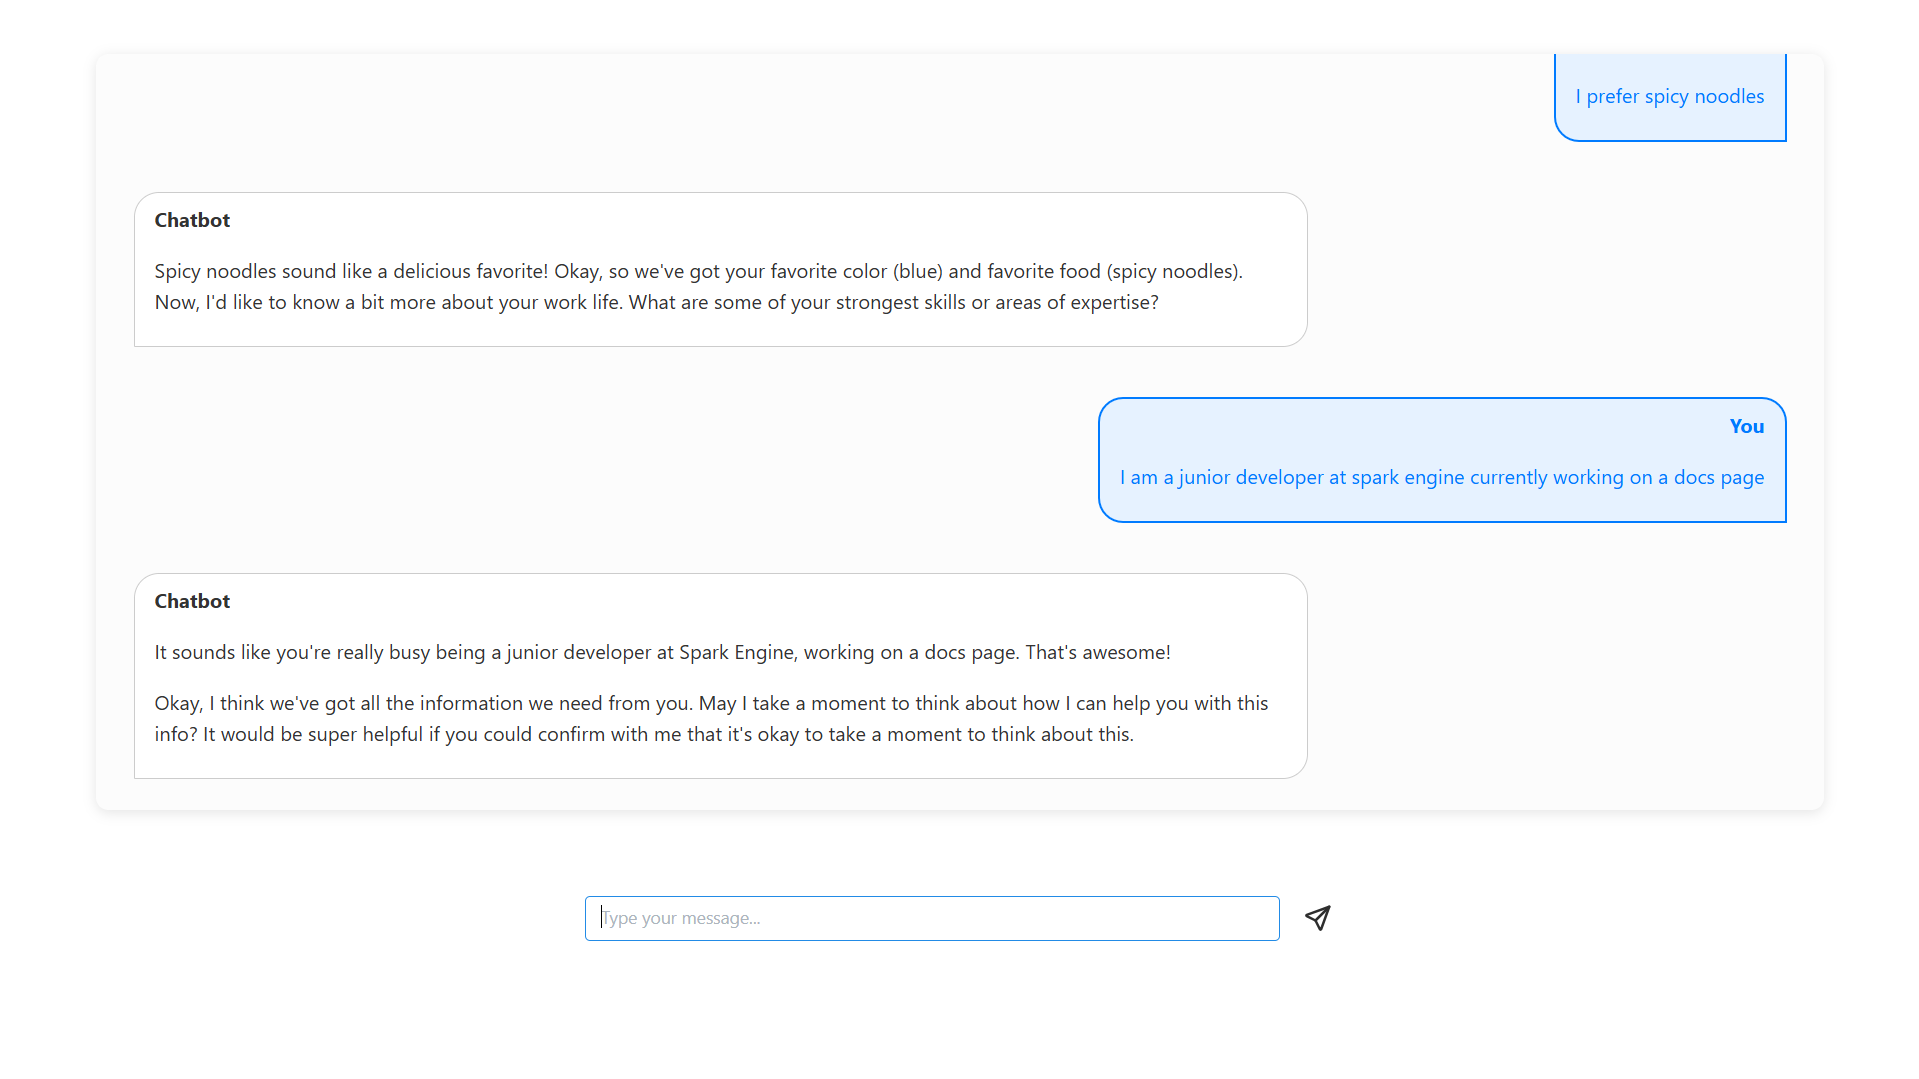Focus the "Type your message..." input field

(931, 918)
